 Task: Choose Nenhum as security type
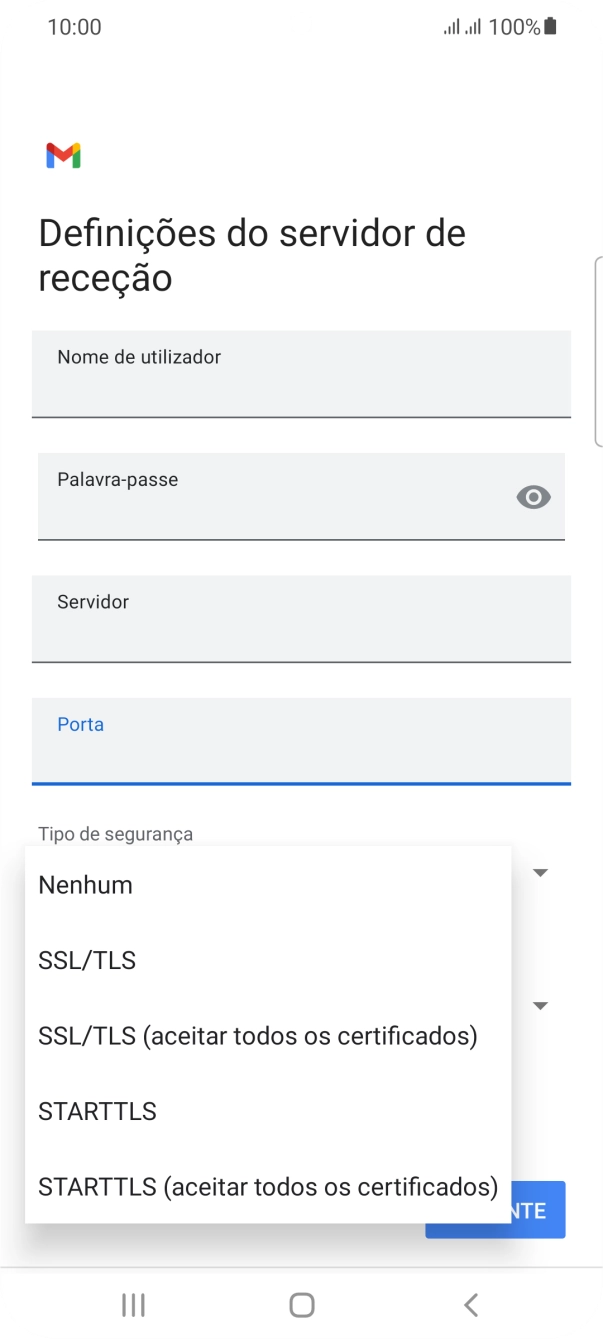84,884
